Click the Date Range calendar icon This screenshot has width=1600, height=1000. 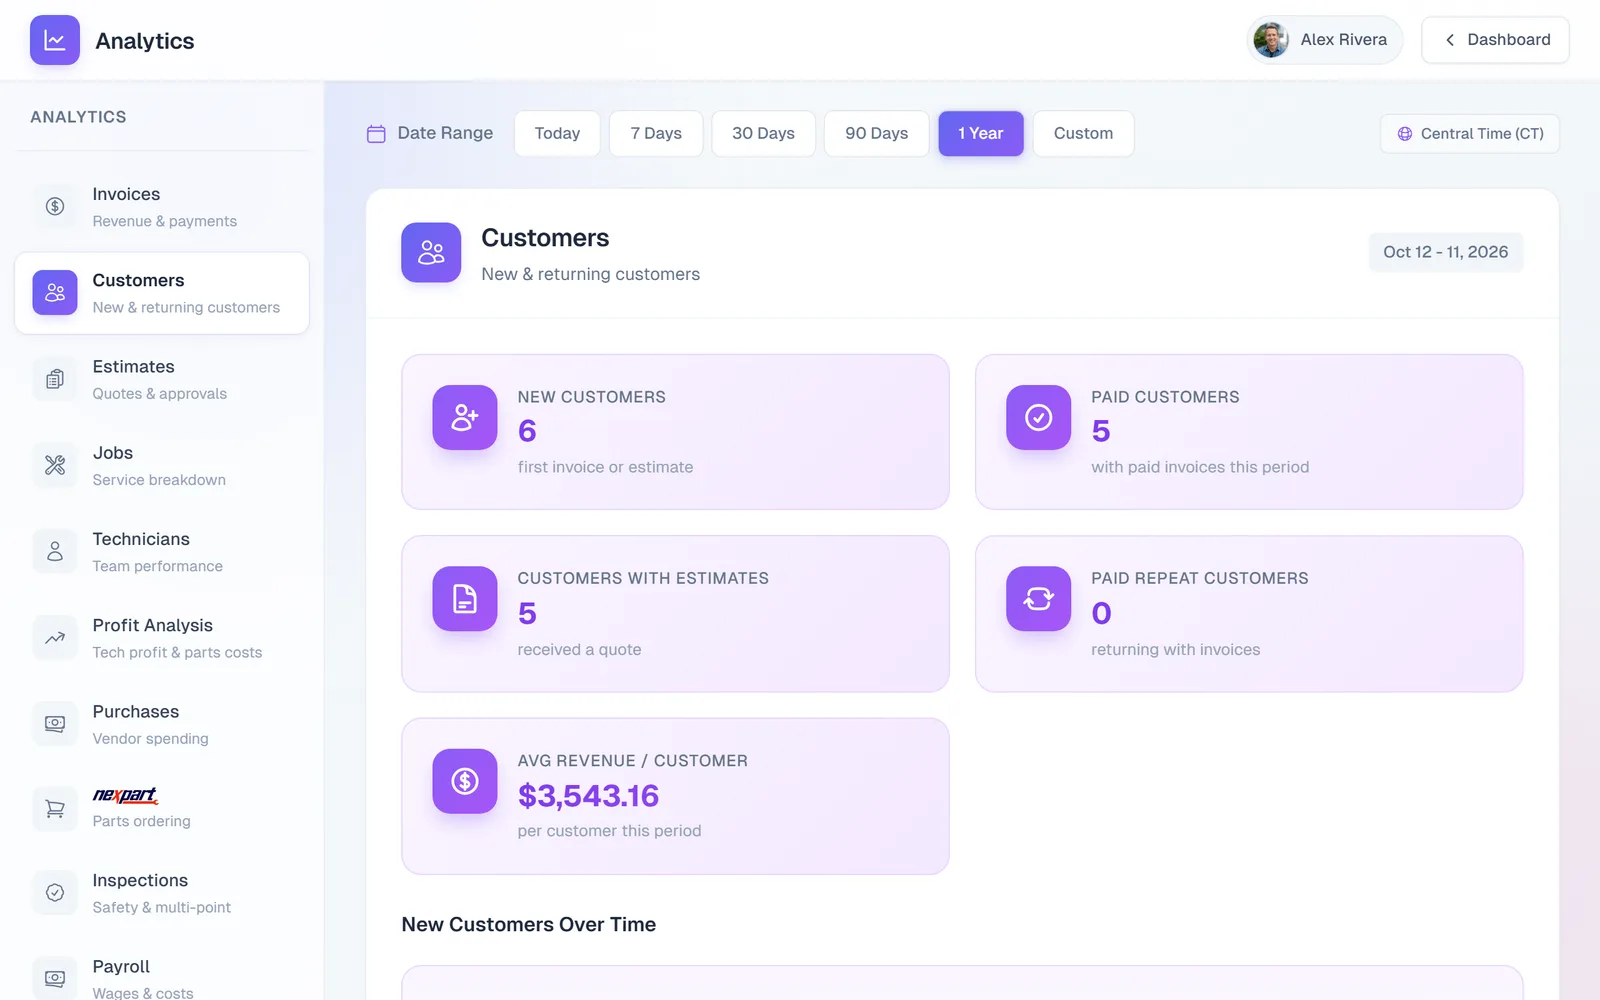(376, 133)
